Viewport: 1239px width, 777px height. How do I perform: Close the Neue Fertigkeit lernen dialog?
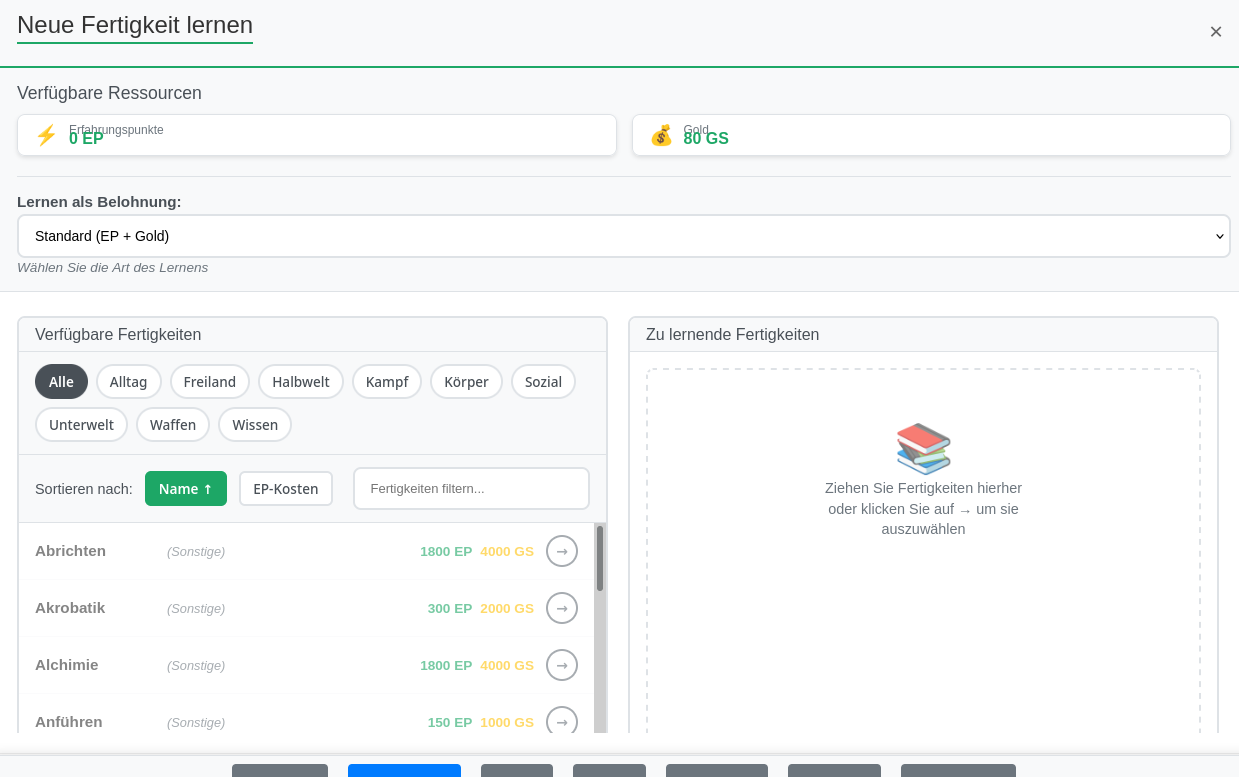point(1215,32)
